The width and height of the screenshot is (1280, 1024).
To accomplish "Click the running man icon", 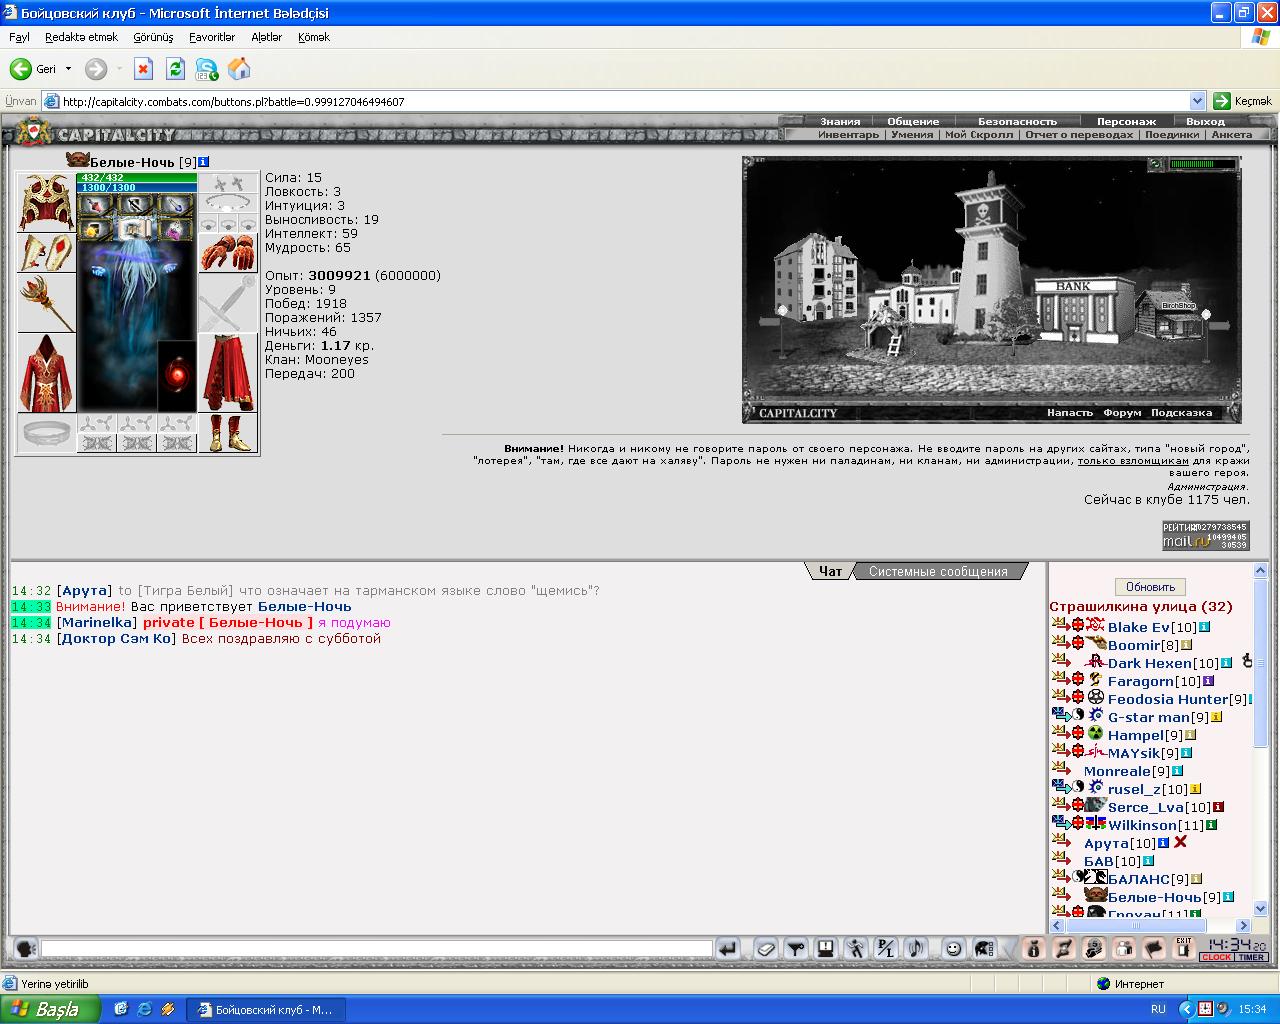I will coord(855,948).
